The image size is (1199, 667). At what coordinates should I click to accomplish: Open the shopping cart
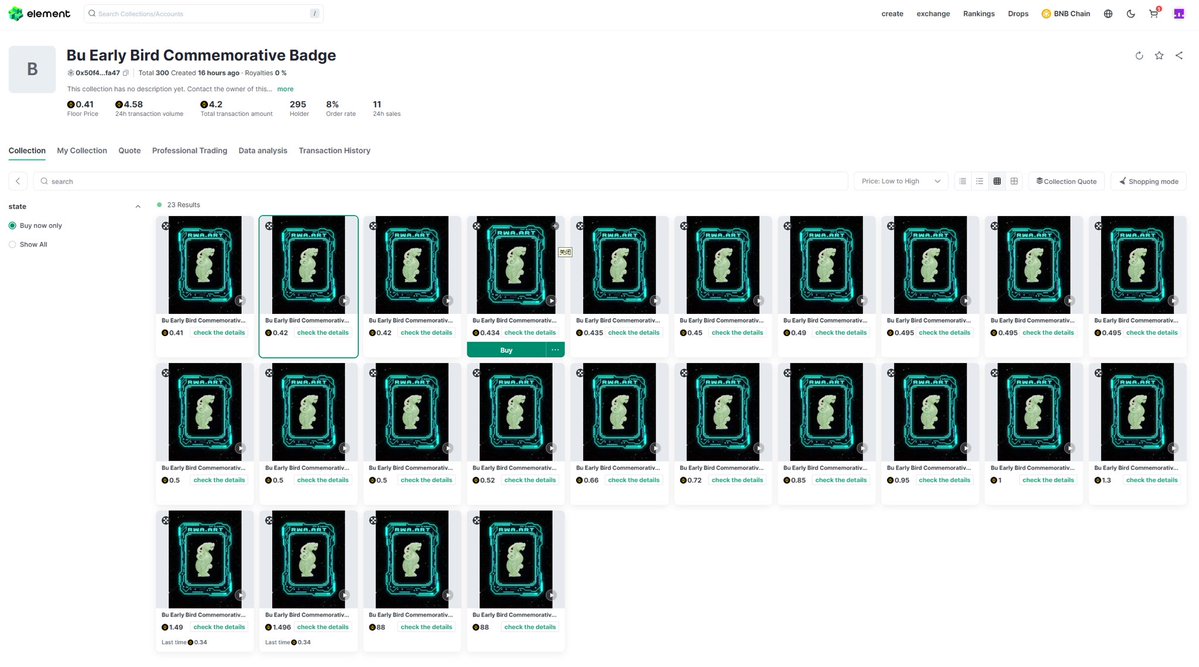click(1154, 14)
